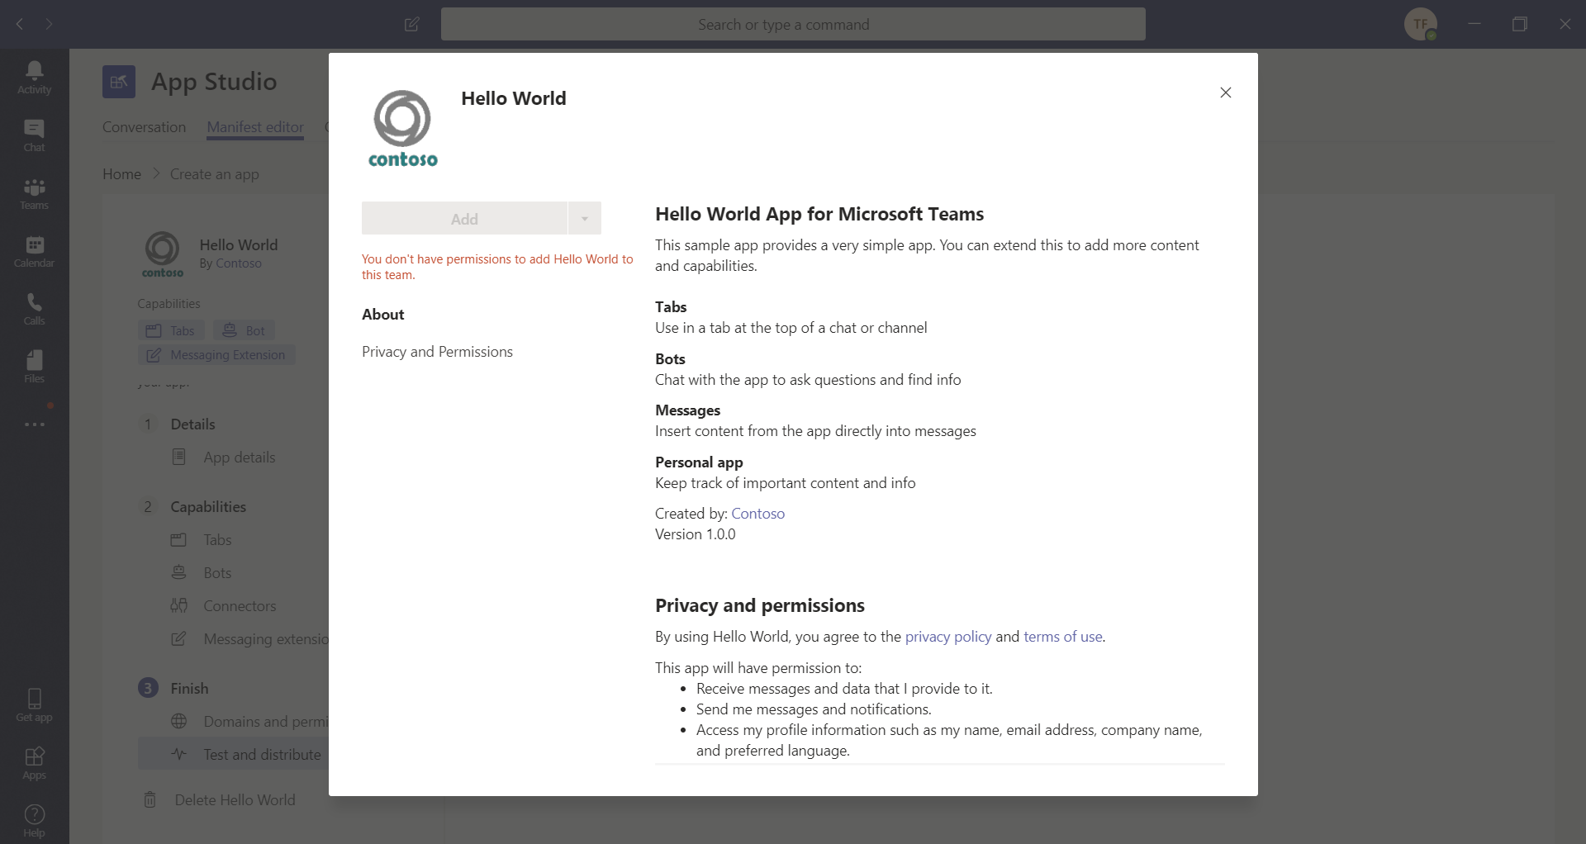Screen dimensions: 1586x844
Task: Go back with the left arrow
Action: 20,24
